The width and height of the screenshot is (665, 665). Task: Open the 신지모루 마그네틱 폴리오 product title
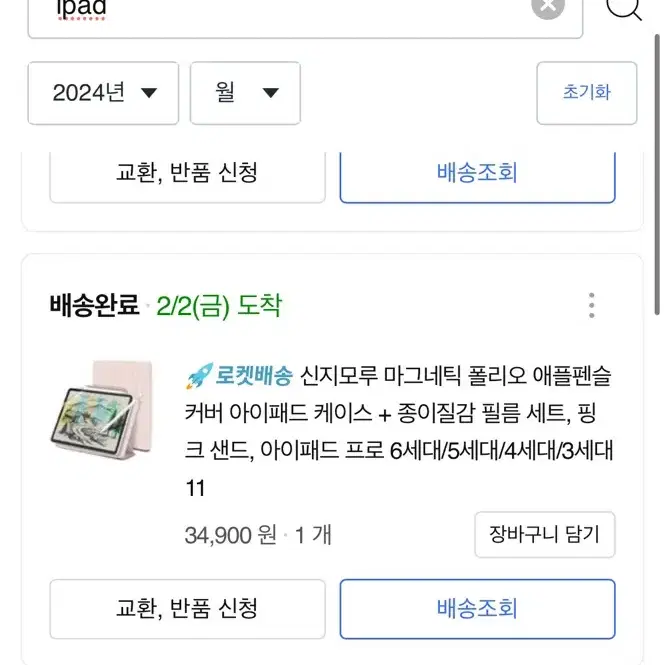(x=399, y=431)
